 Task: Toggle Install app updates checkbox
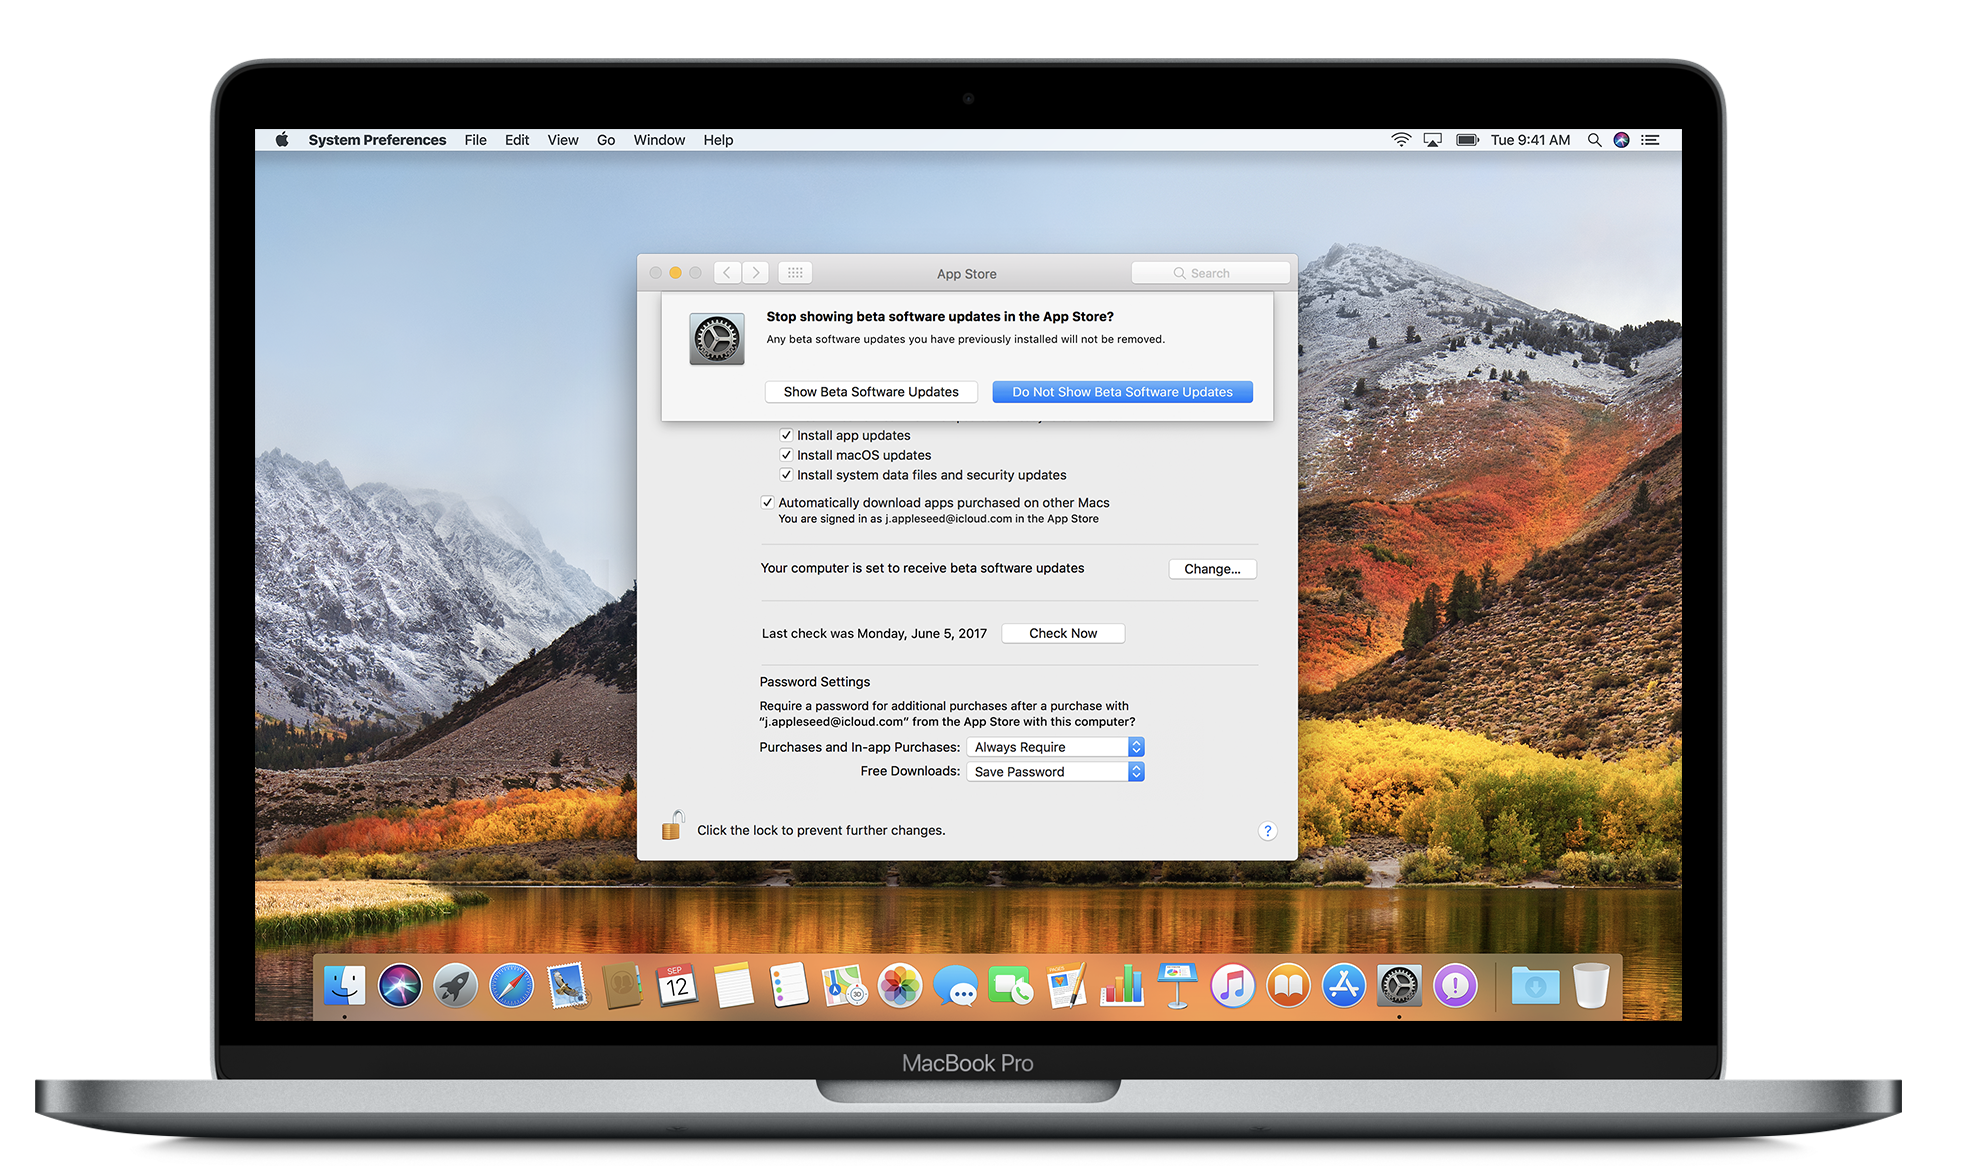click(786, 435)
